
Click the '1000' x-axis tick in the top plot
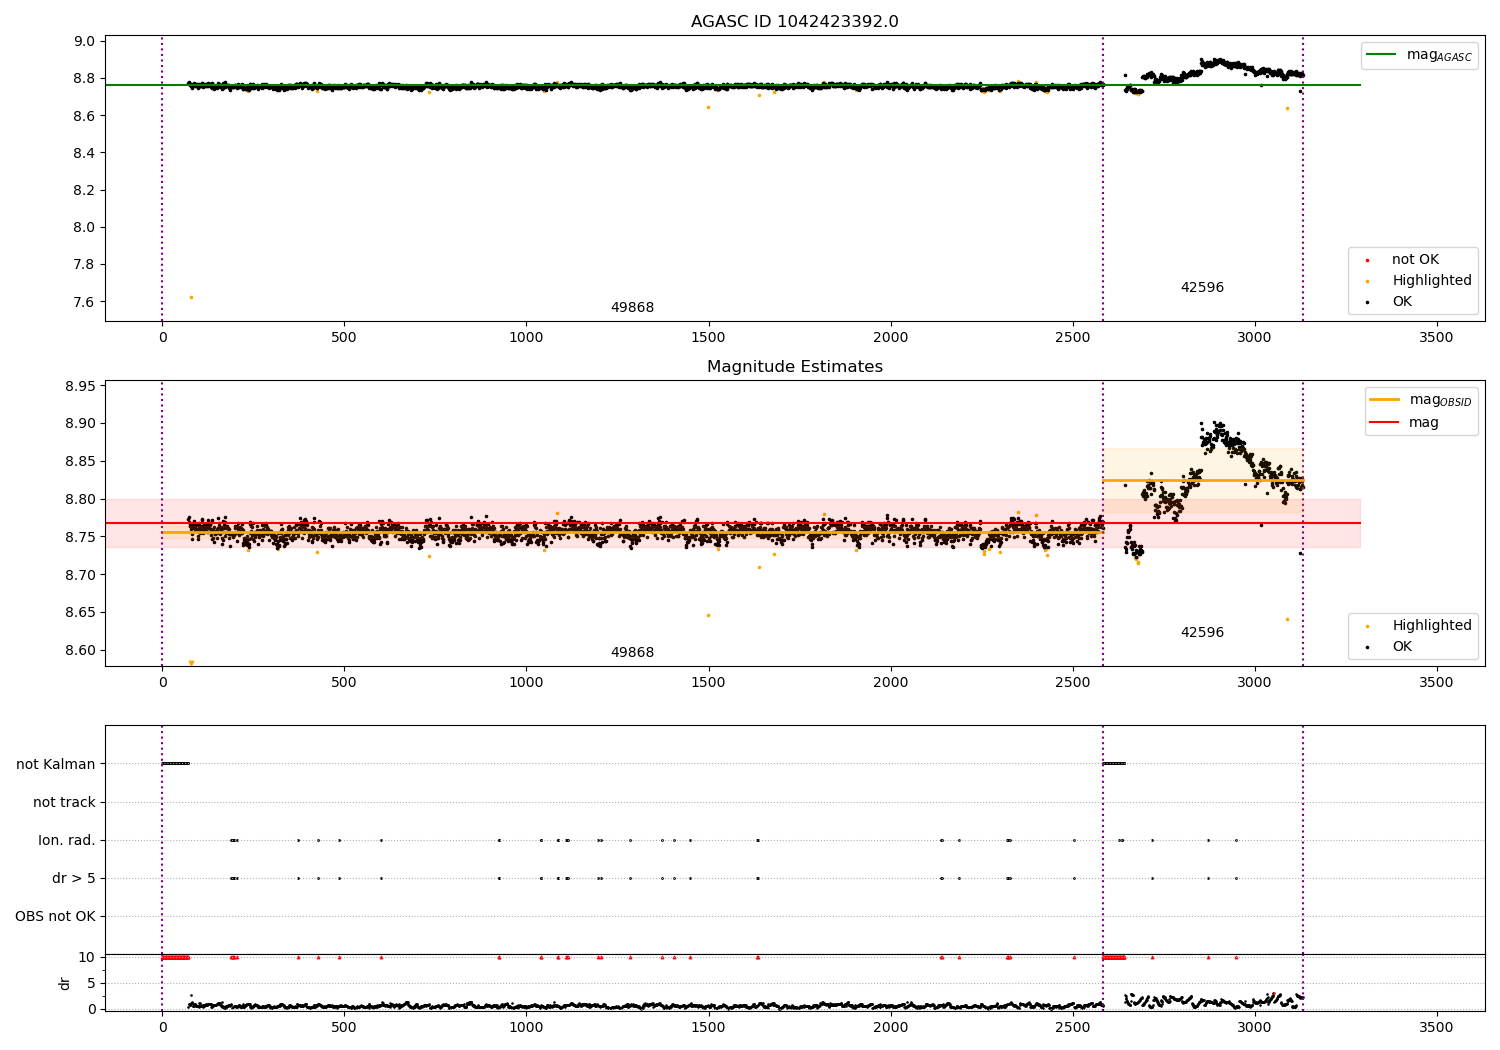point(526,338)
